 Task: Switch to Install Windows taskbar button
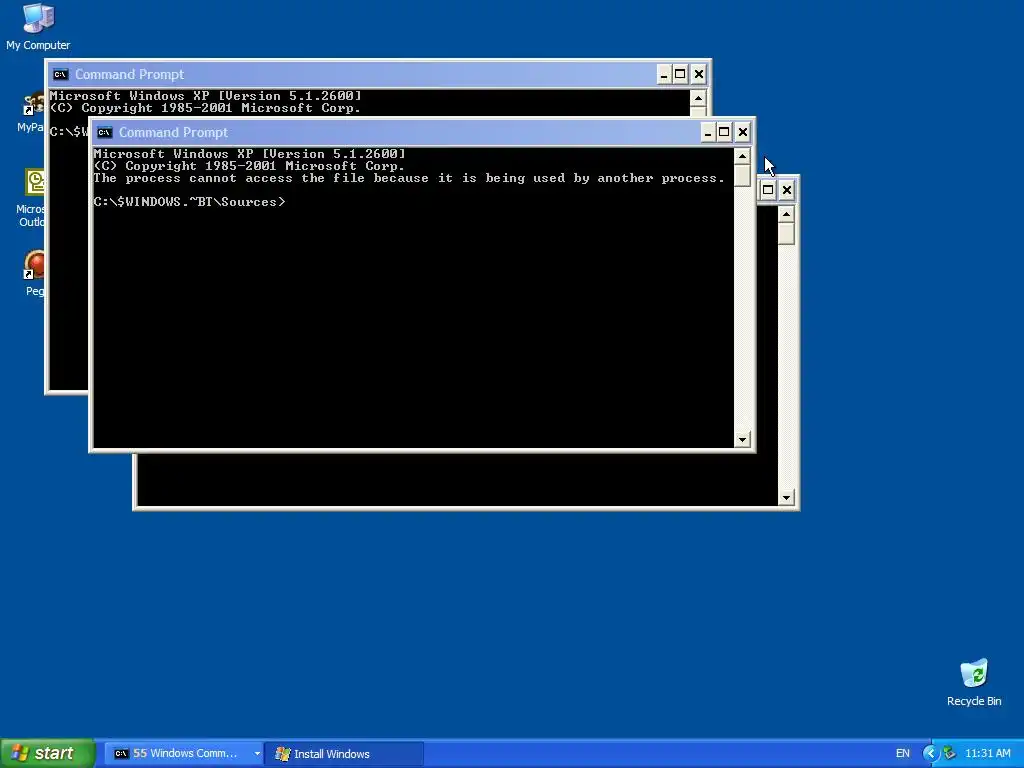[344, 754]
